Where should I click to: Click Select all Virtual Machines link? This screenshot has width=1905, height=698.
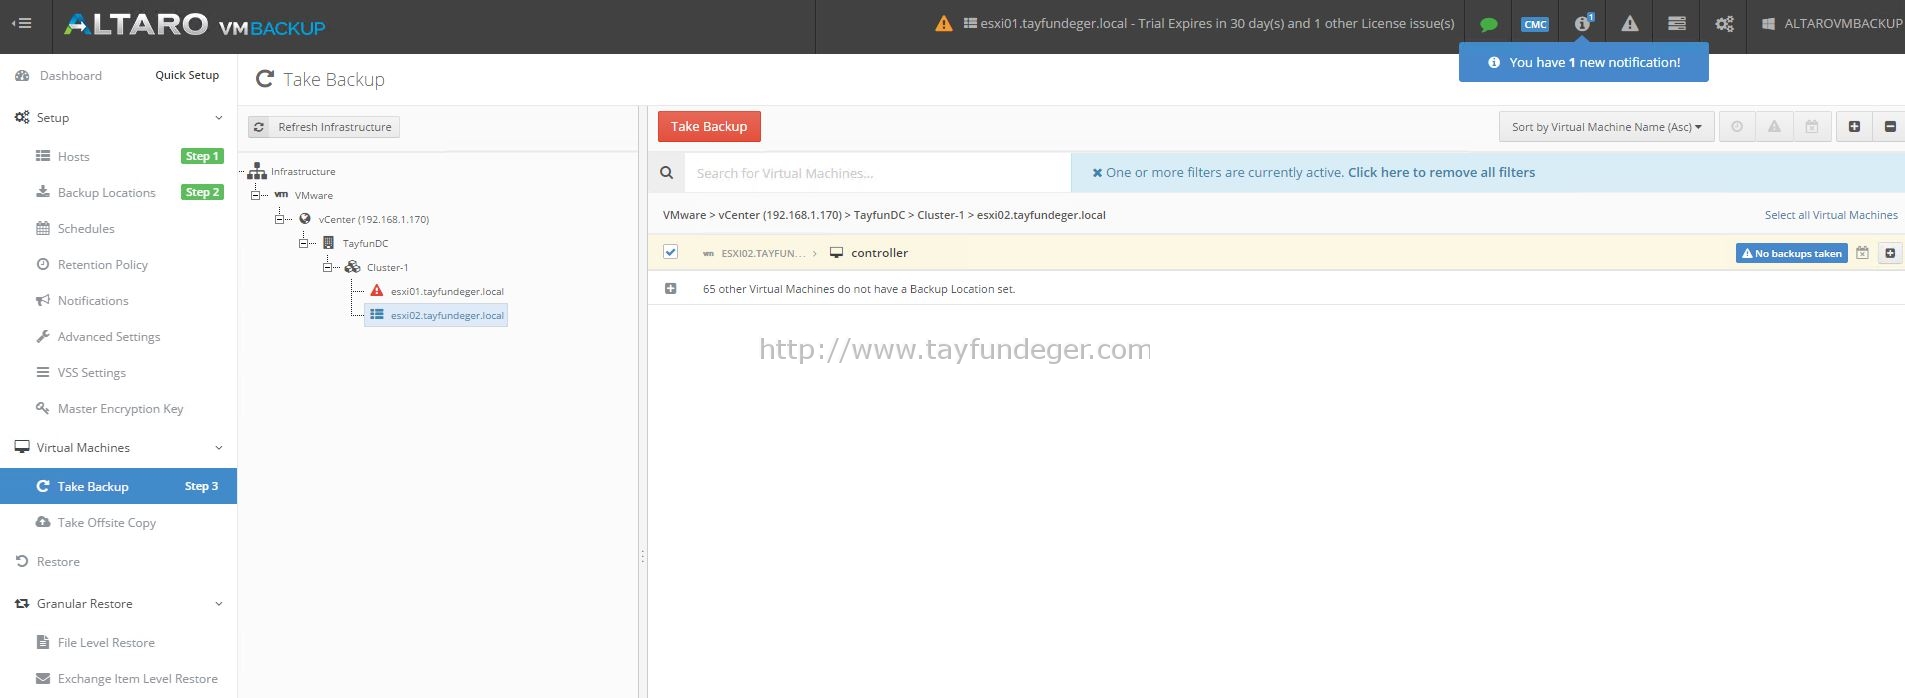coord(1830,215)
